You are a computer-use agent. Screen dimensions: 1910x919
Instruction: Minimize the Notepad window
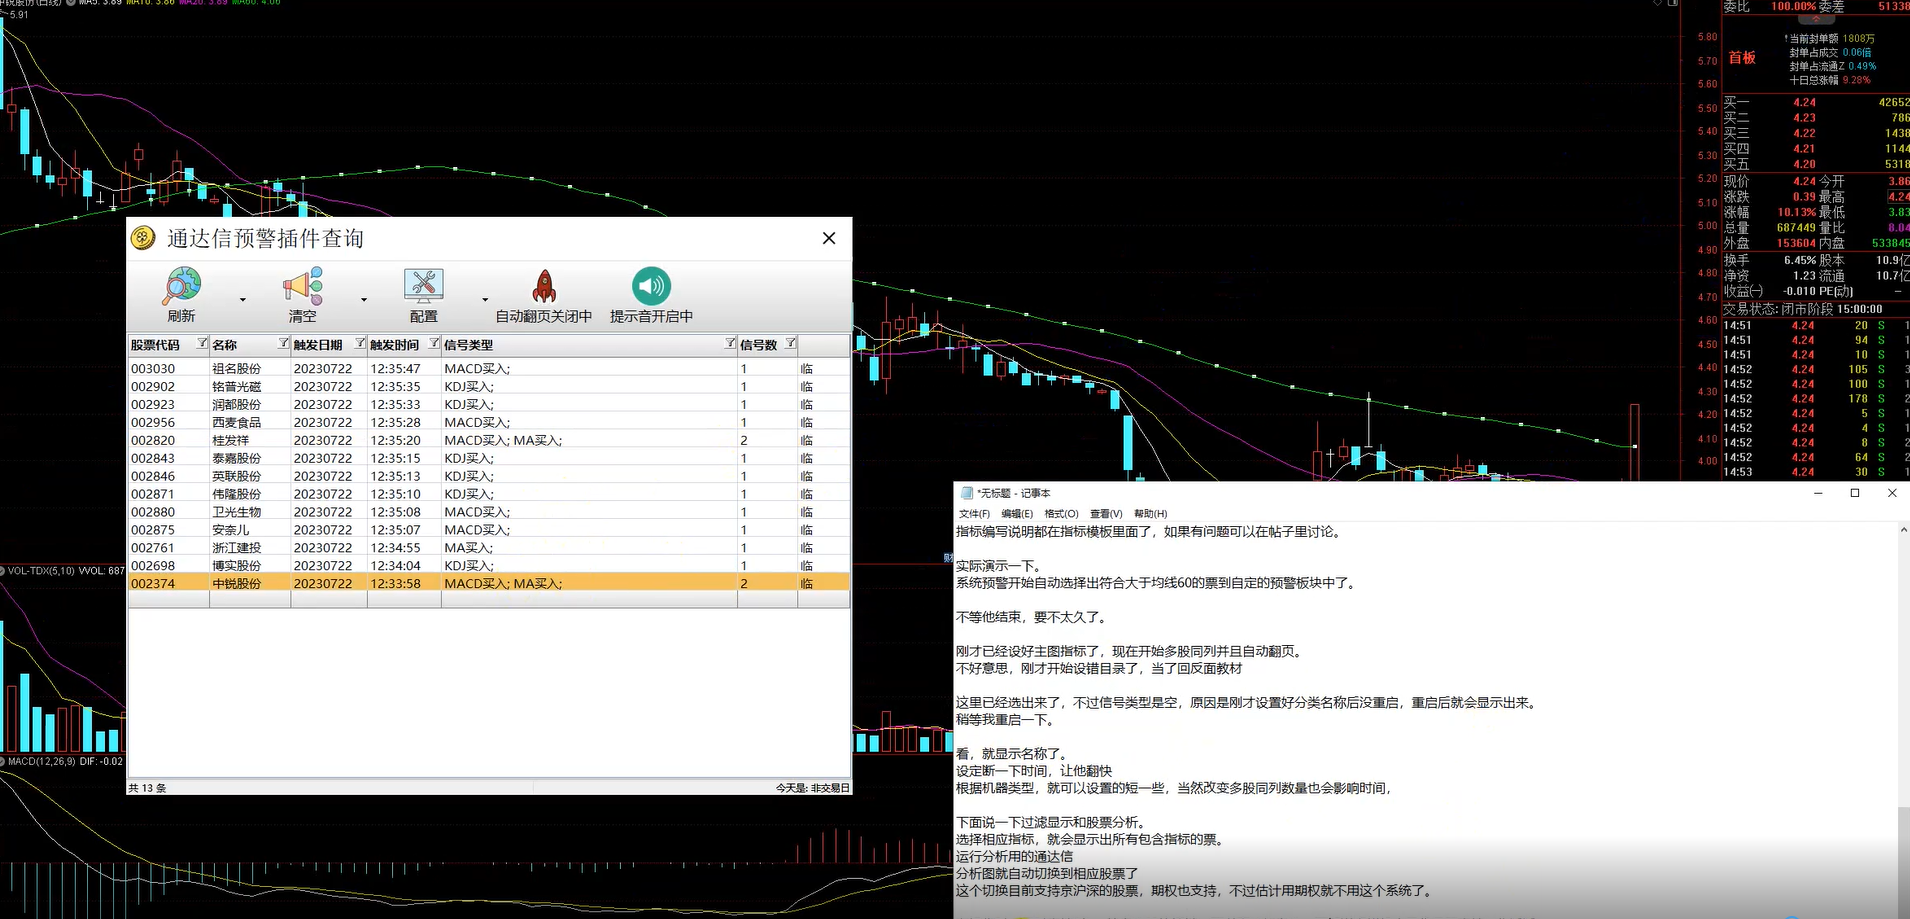[1818, 493]
